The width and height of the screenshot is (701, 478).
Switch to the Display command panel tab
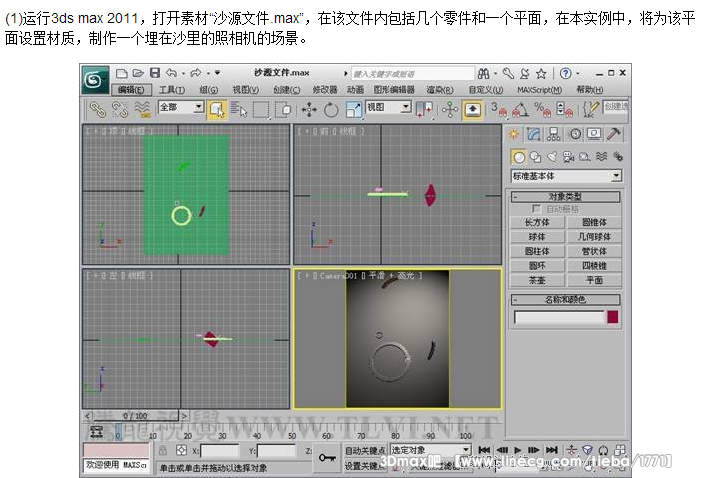click(x=594, y=134)
